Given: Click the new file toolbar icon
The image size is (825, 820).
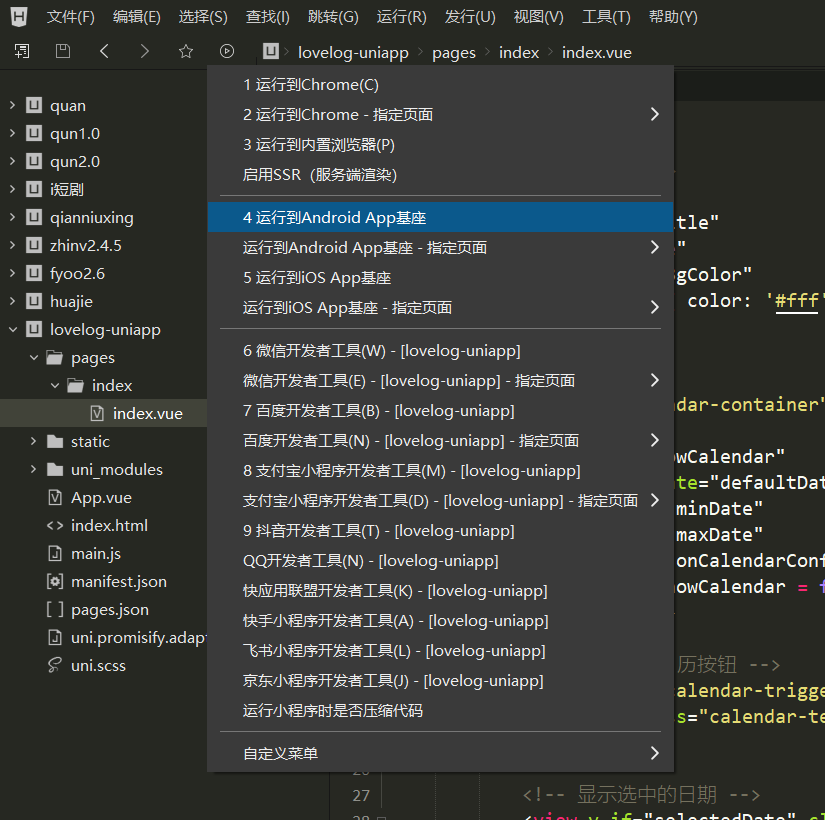Looking at the screenshot, I should [x=21, y=52].
